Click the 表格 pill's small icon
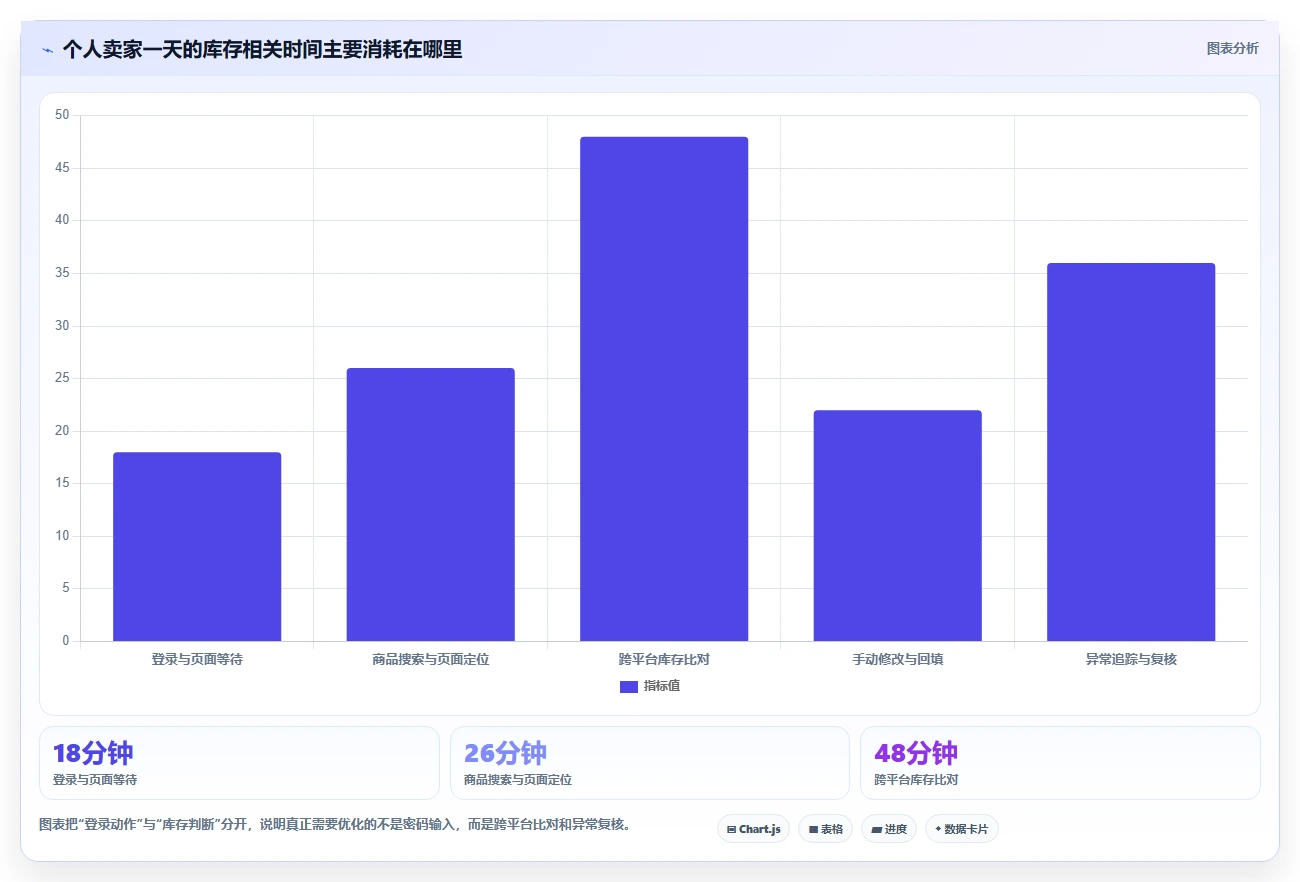1300x882 pixels. pyautogui.click(x=813, y=830)
